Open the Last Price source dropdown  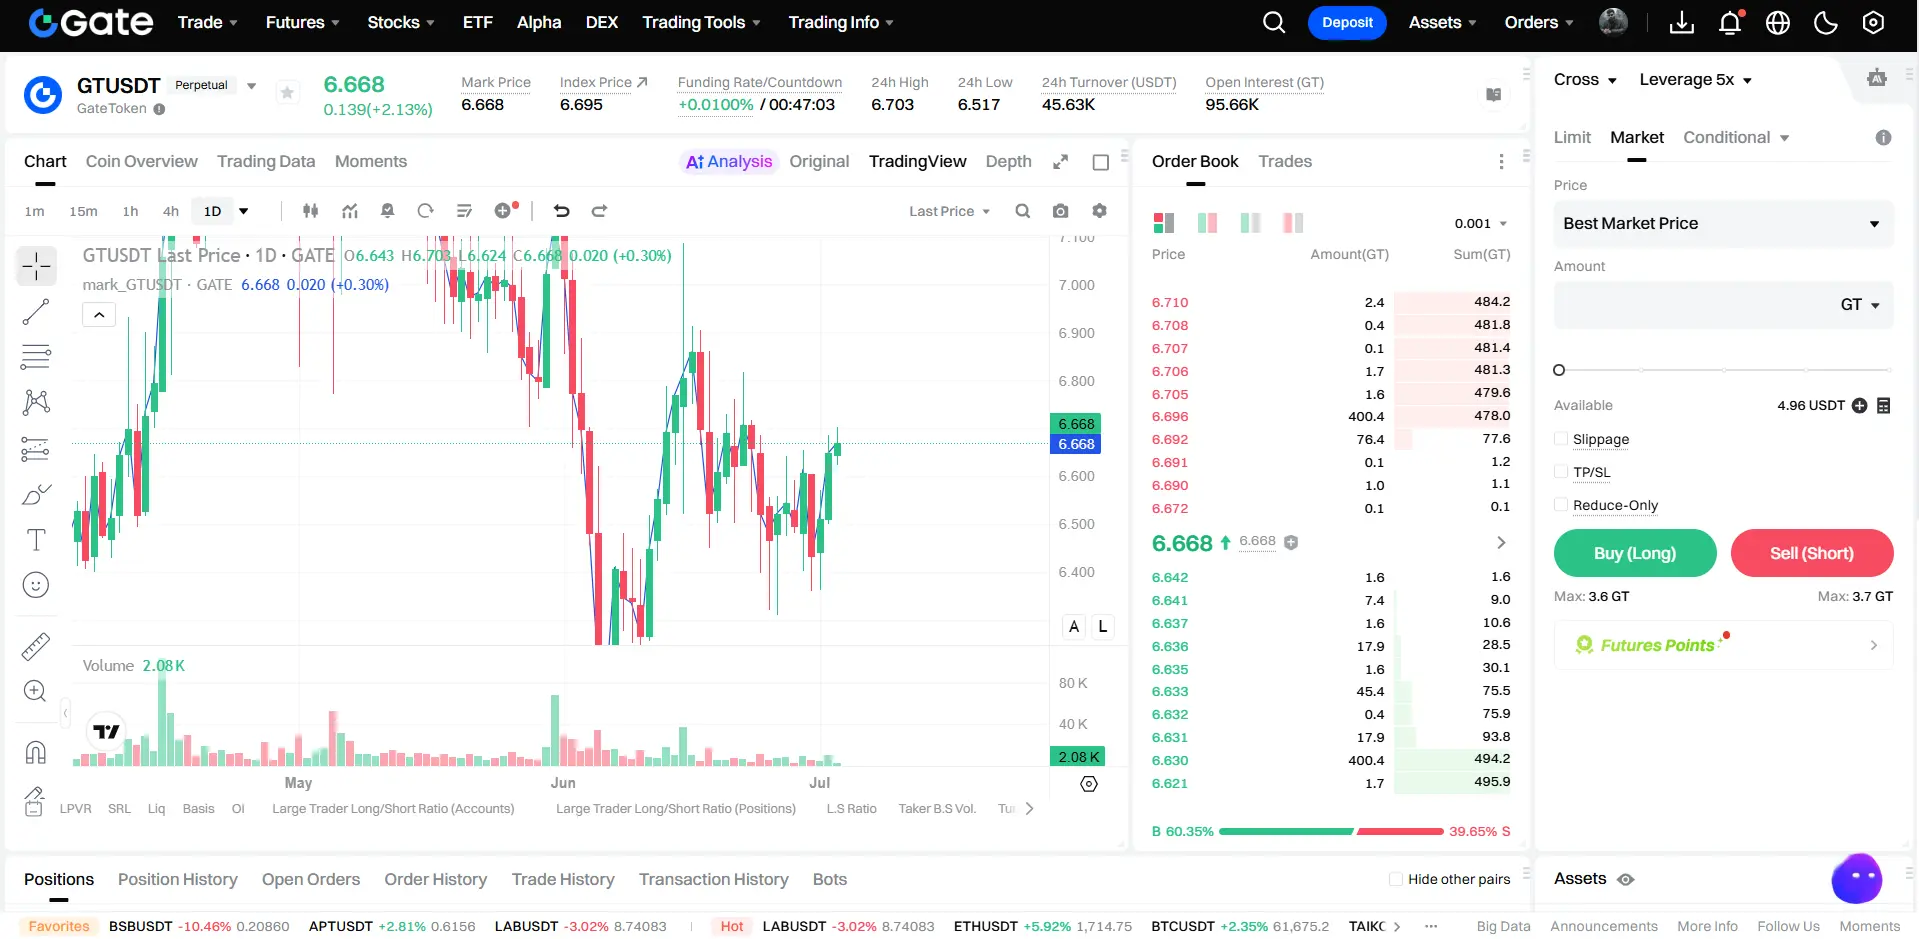(x=949, y=211)
